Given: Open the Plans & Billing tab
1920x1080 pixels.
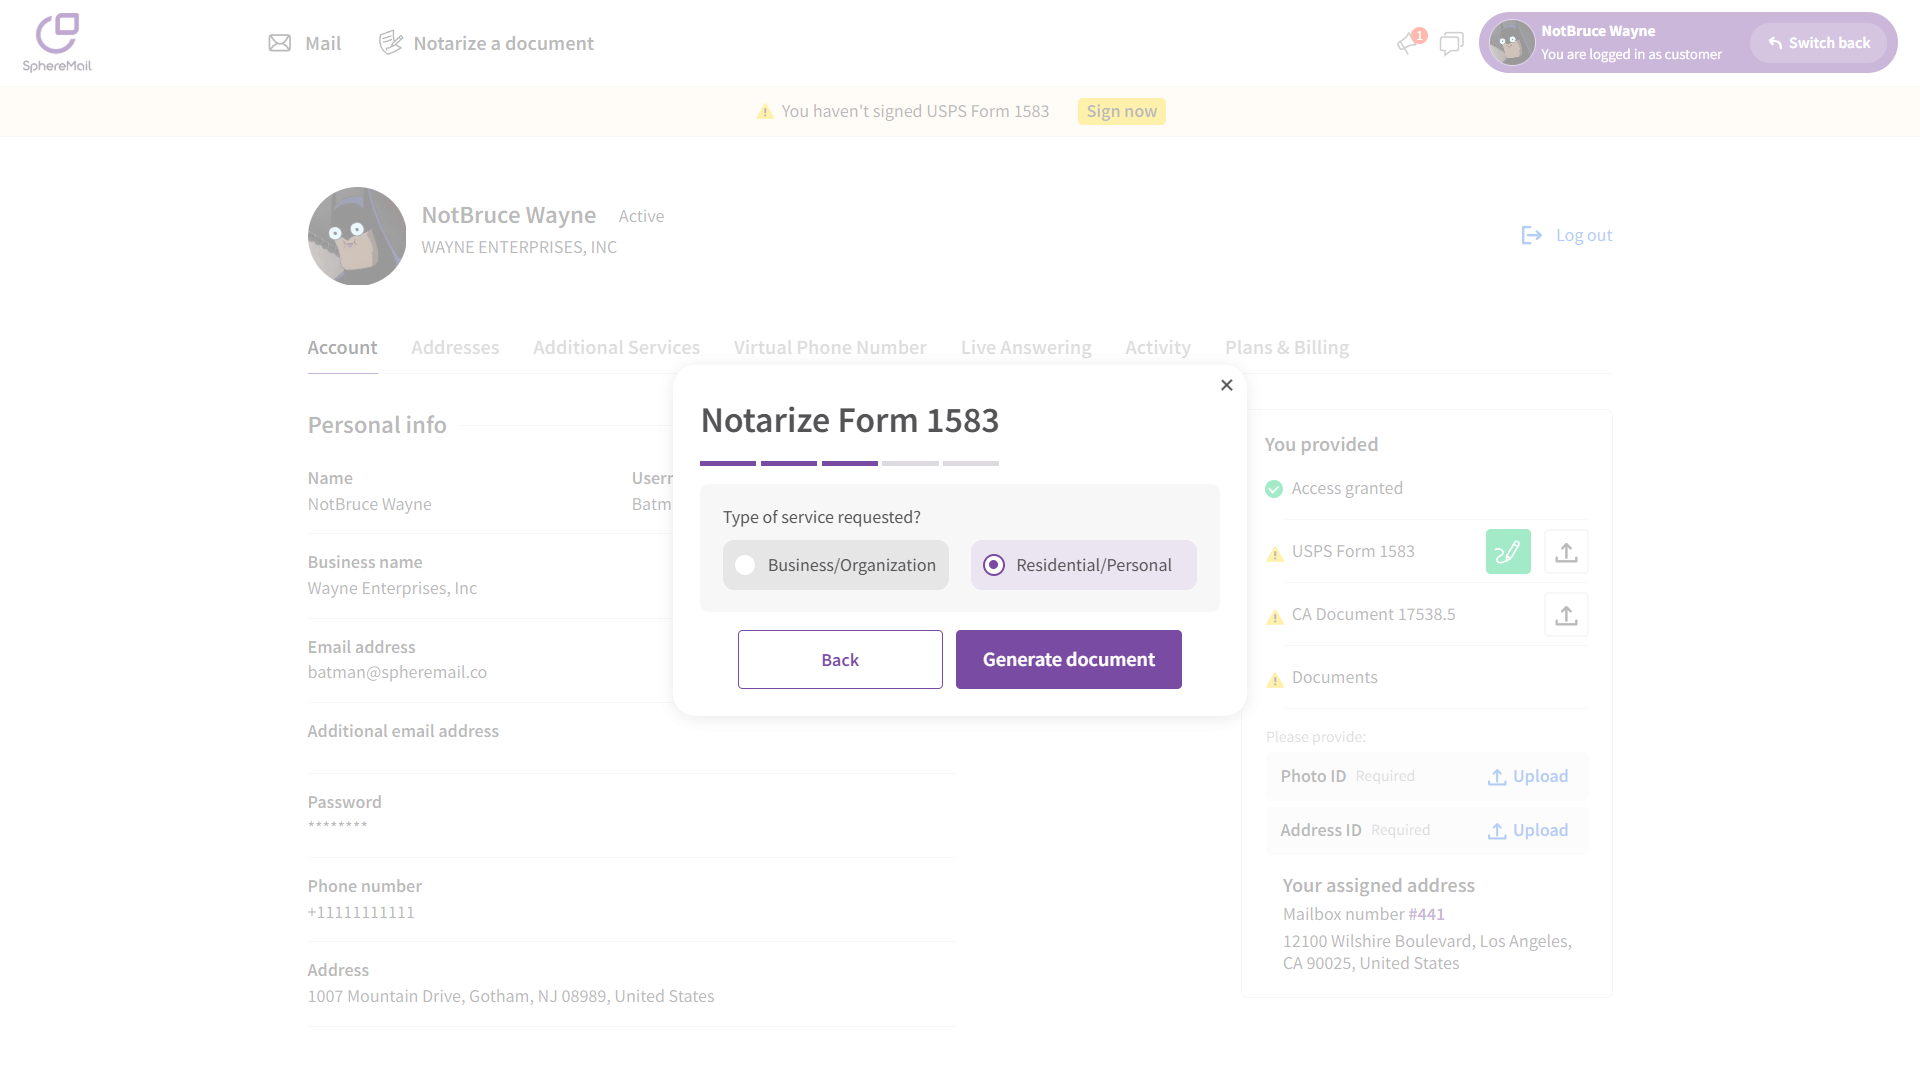Looking at the screenshot, I should pyautogui.click(x=1287, y=347).
